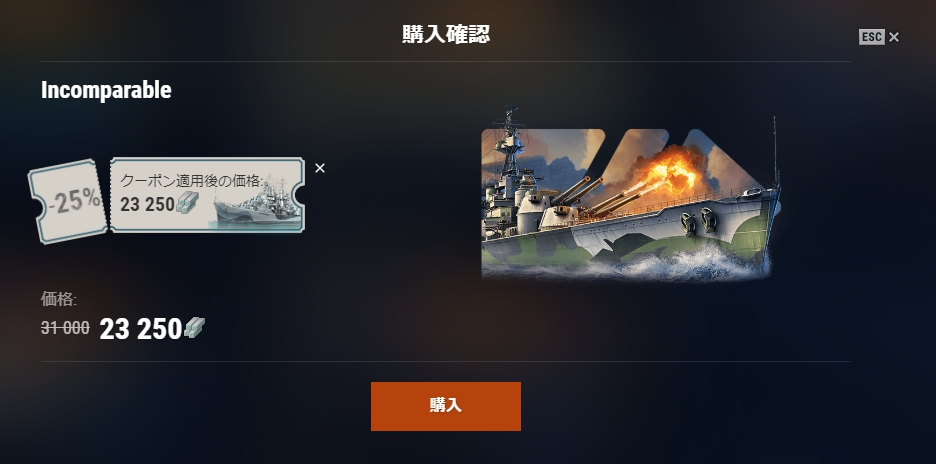This screenshot has width=936, height=464.
Task: Click the クーポン適用後の価格 coupon label
Action: pos(192,180)
